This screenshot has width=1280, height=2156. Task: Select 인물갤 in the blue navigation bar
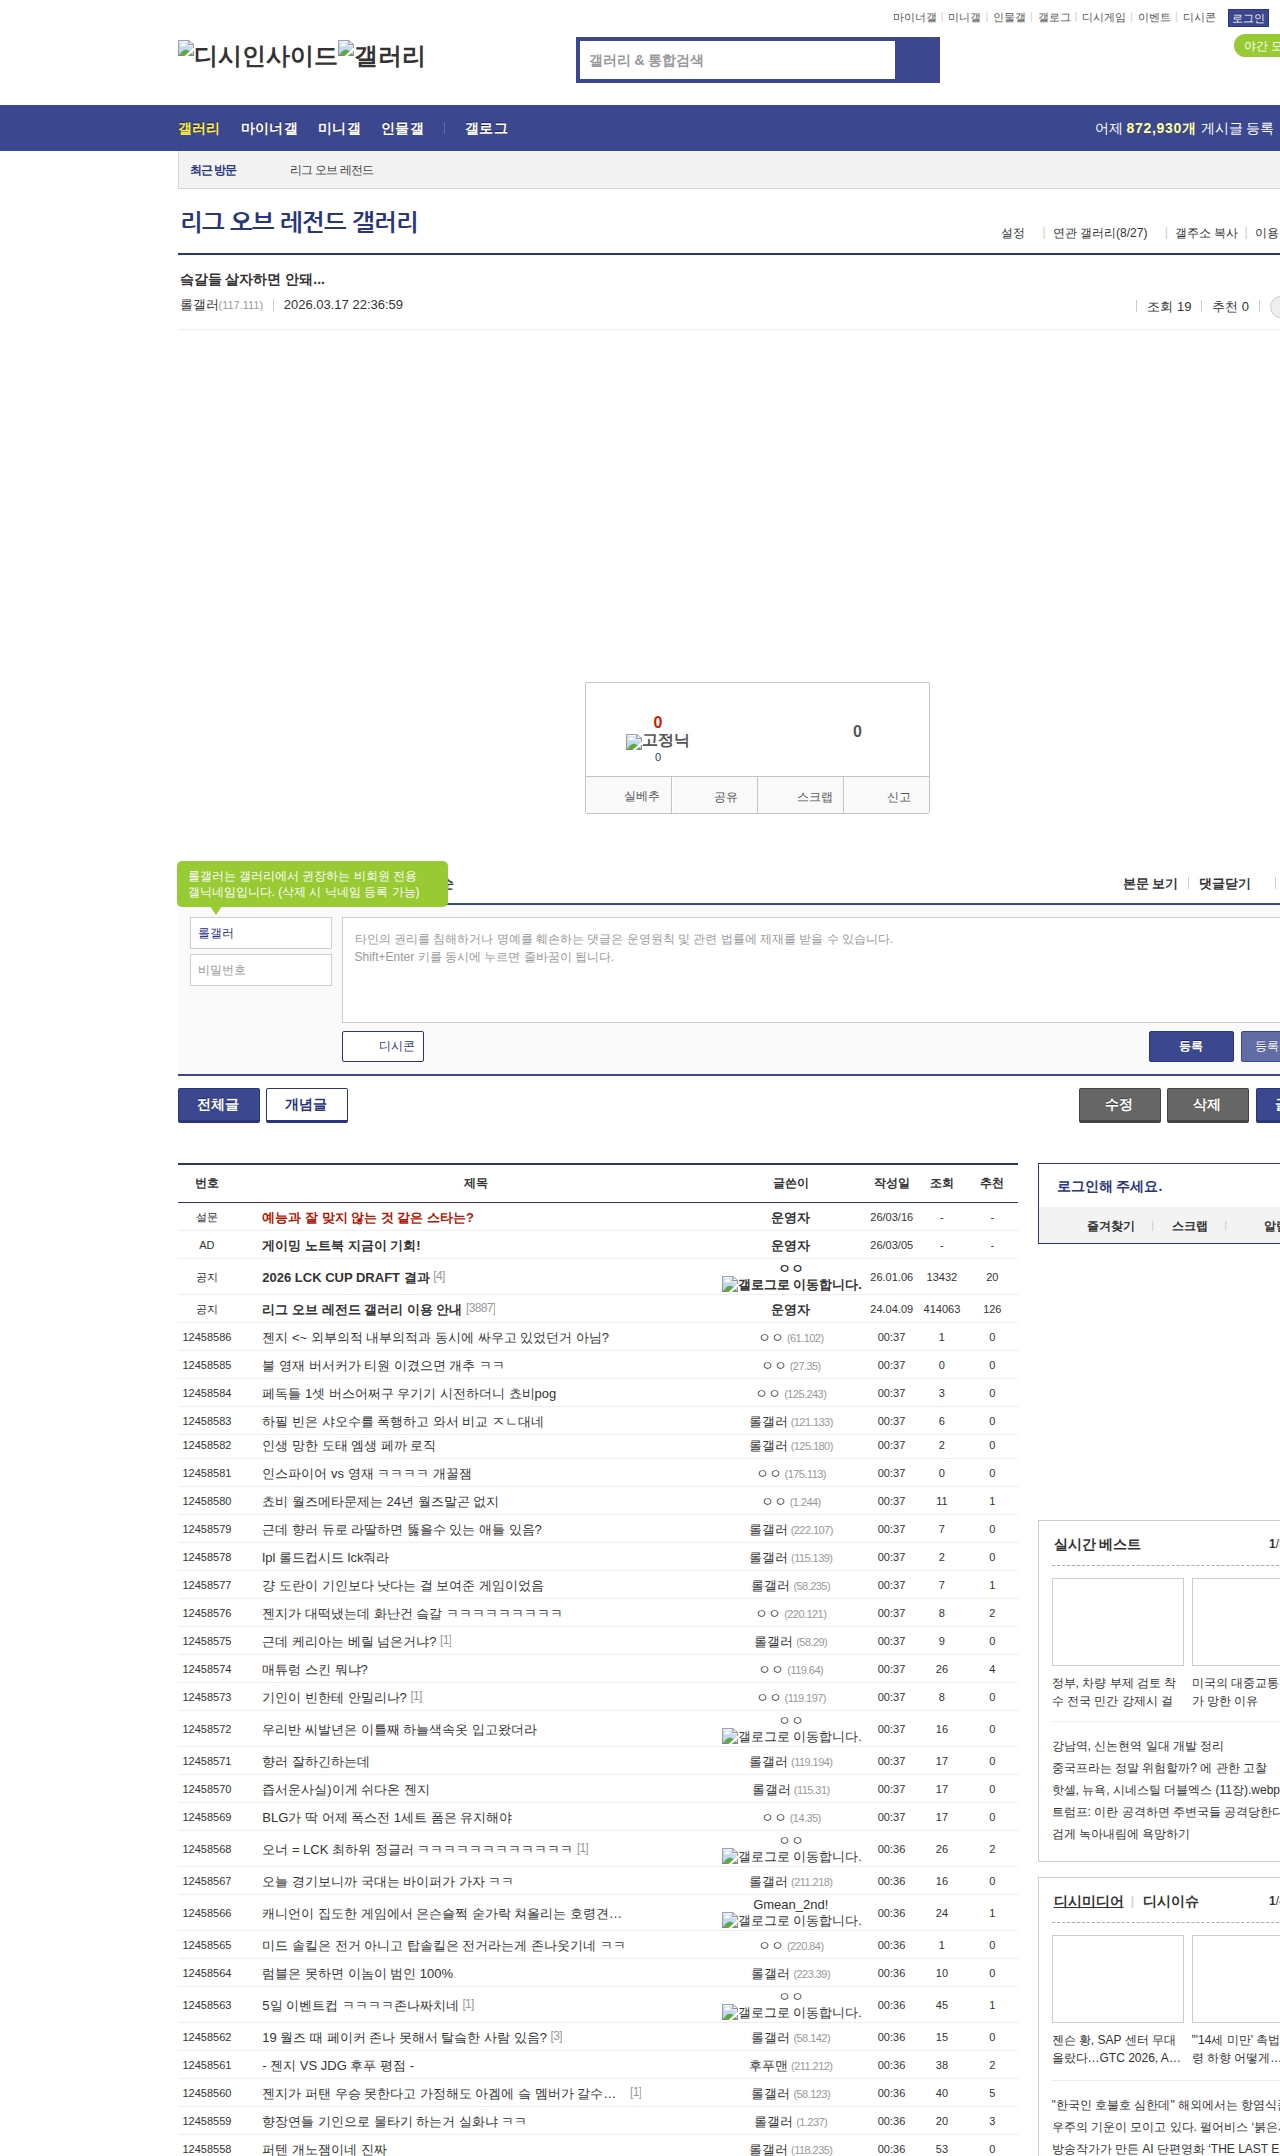(x=402, y=128)
